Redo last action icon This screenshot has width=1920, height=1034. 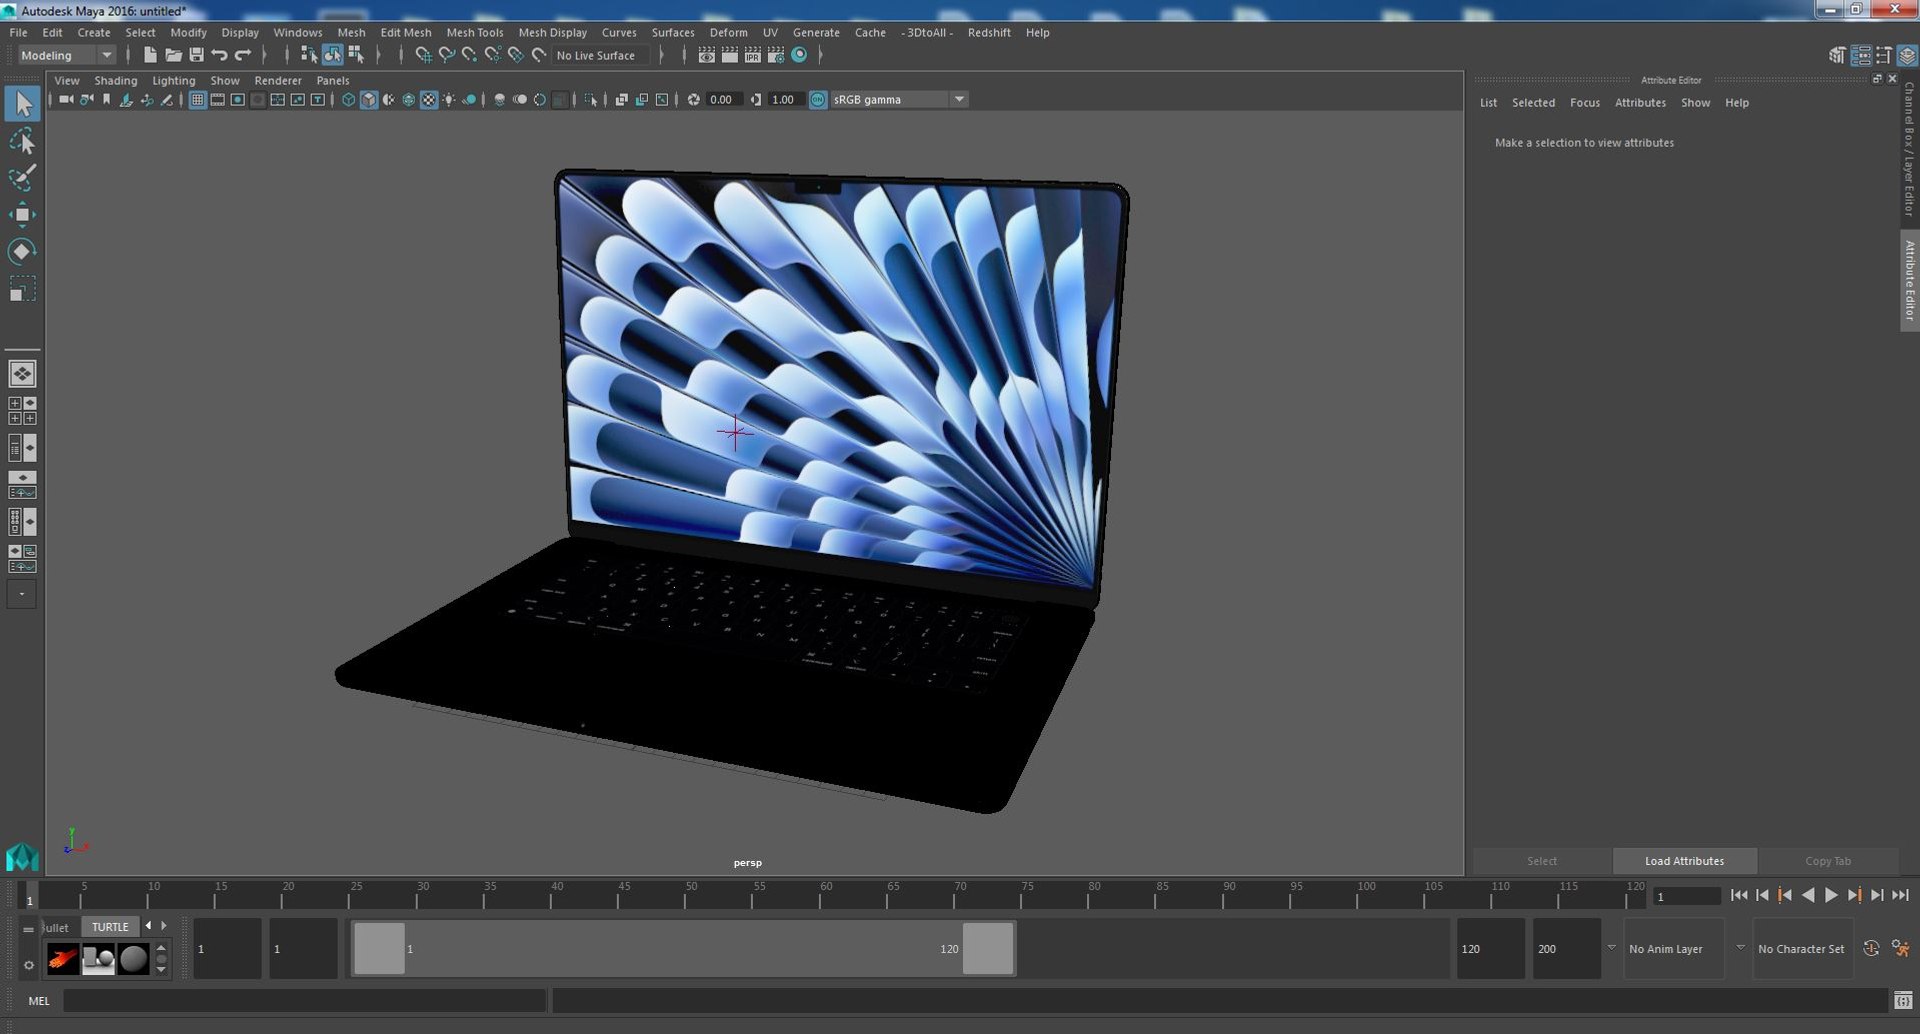tap(242, 55)
